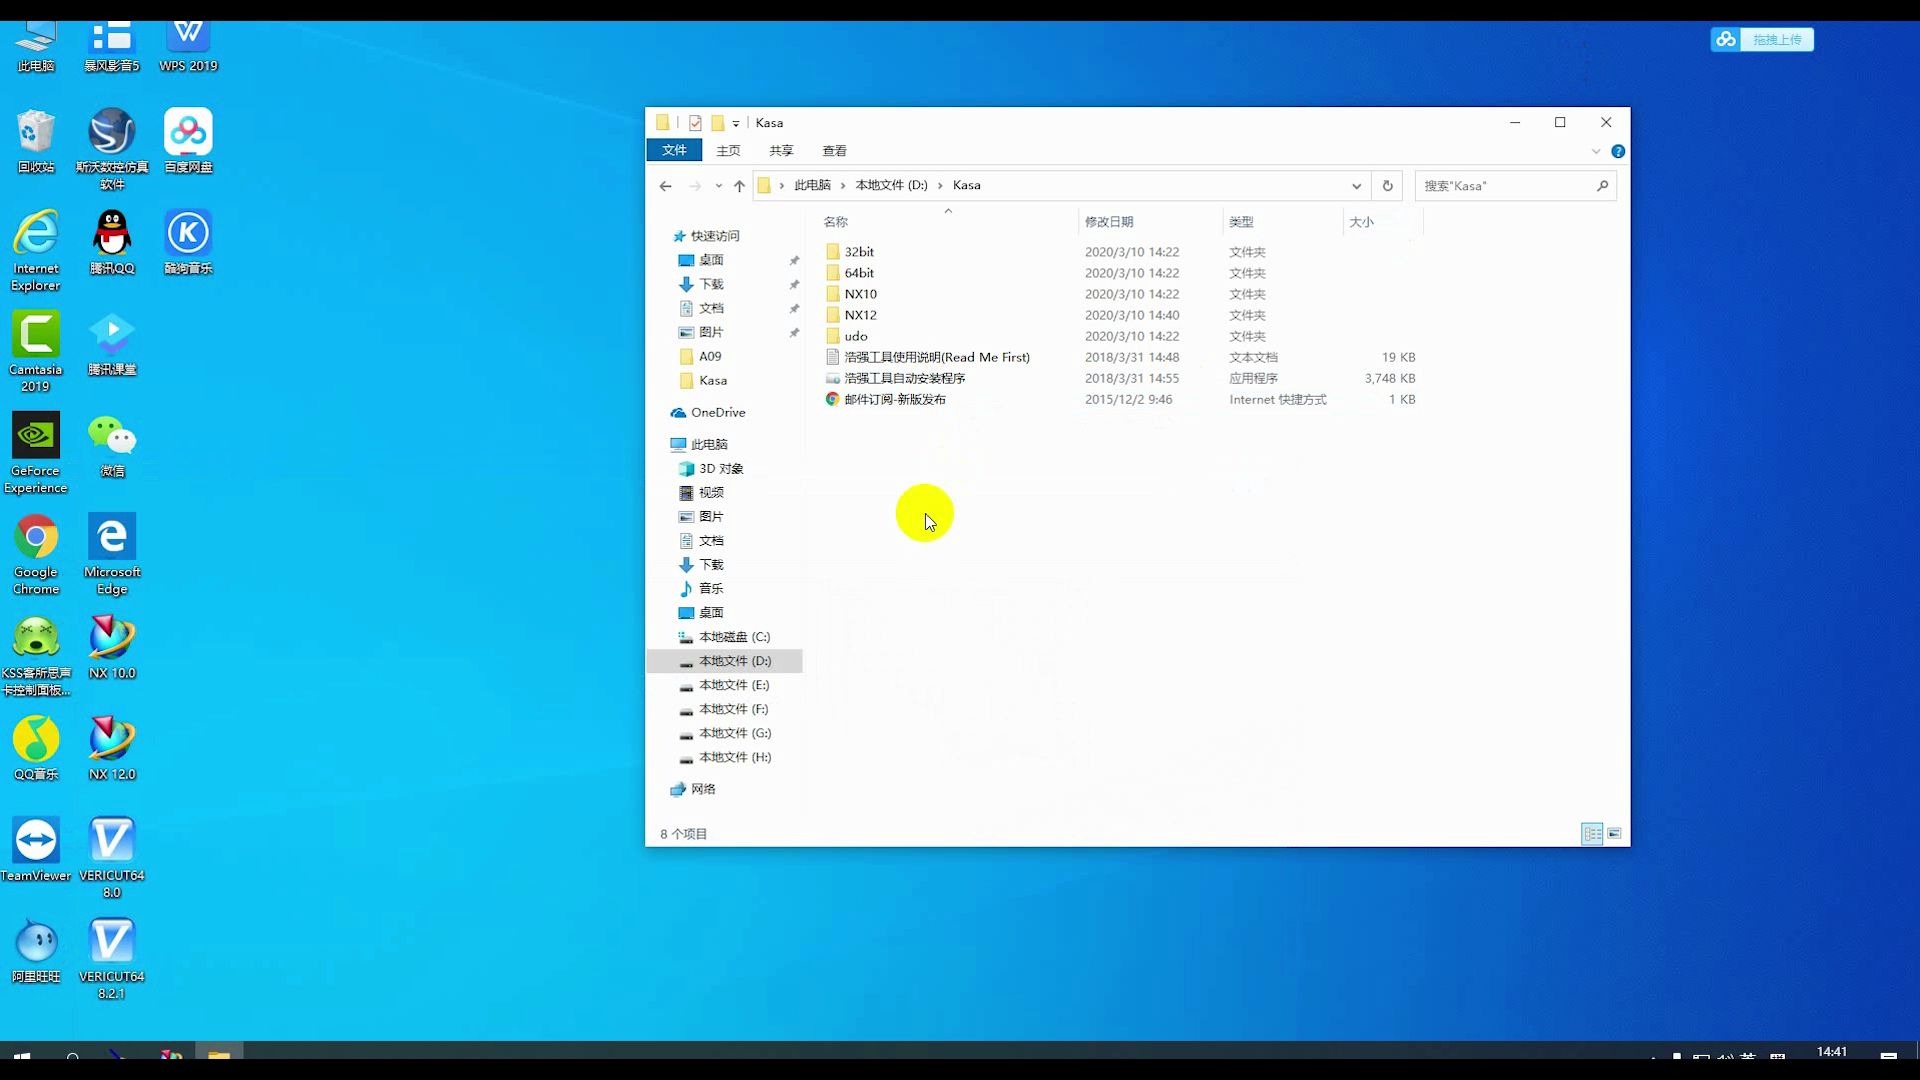Sort files by 修改日期 column header
This screenshot has width=1920, height=1080.
point(1109,222)
